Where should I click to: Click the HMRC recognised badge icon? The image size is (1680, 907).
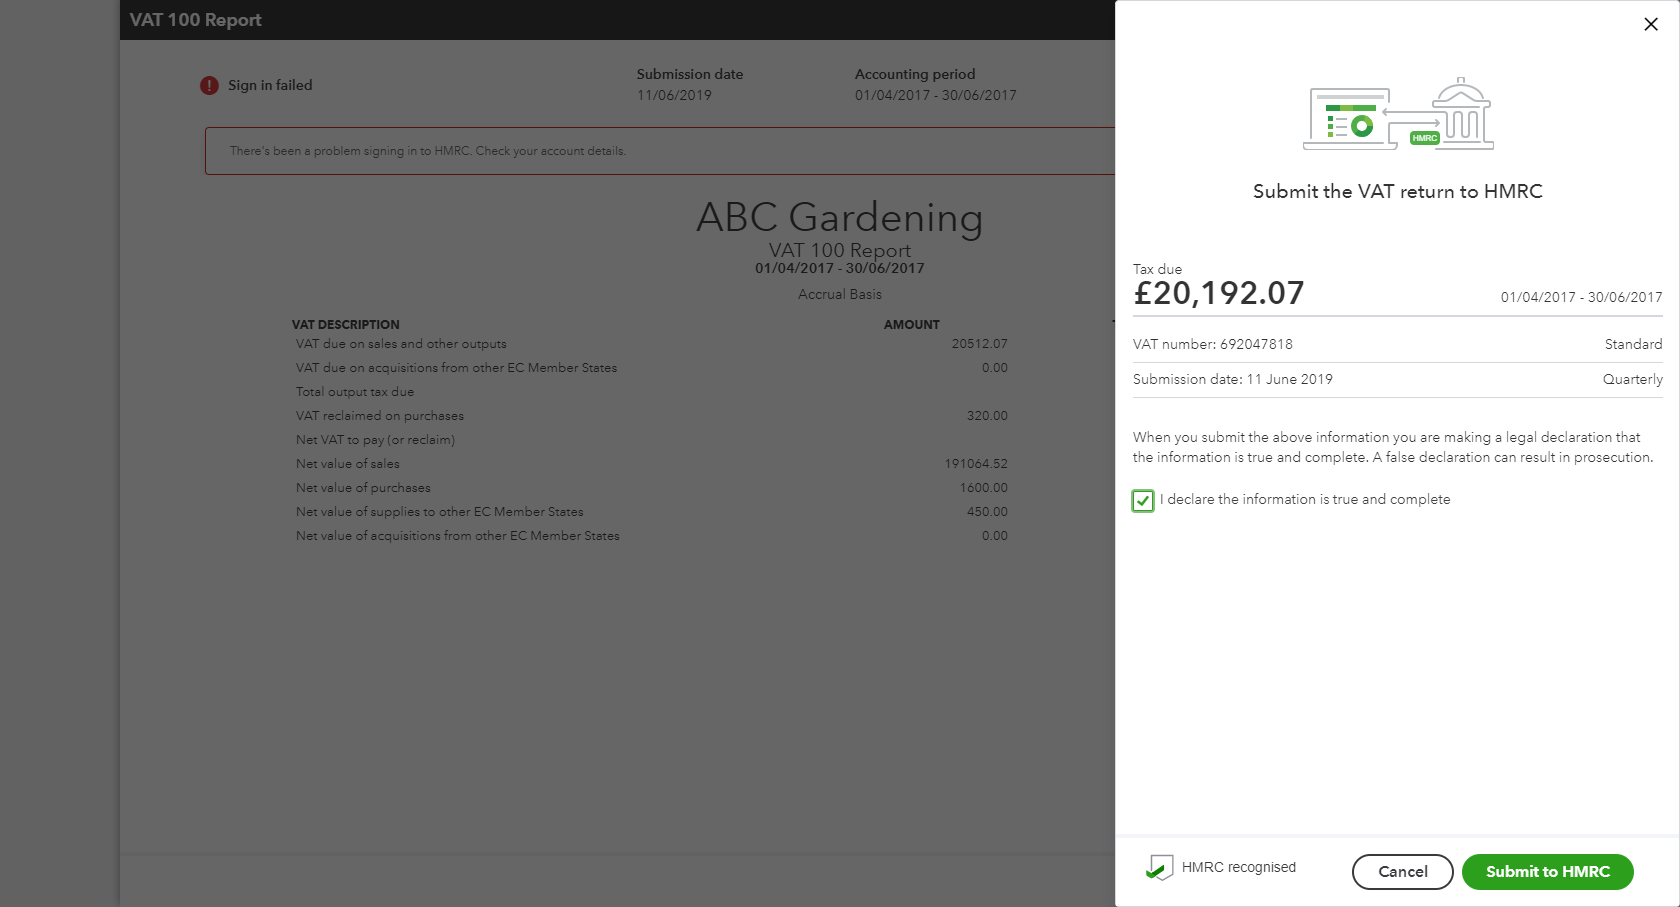point(1159,867)
